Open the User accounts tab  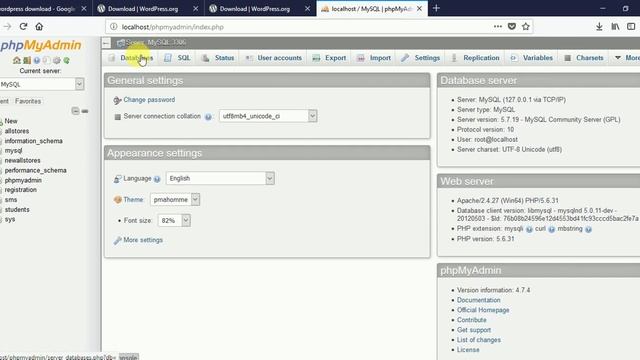pyautogui.click(x=274, y=58)
